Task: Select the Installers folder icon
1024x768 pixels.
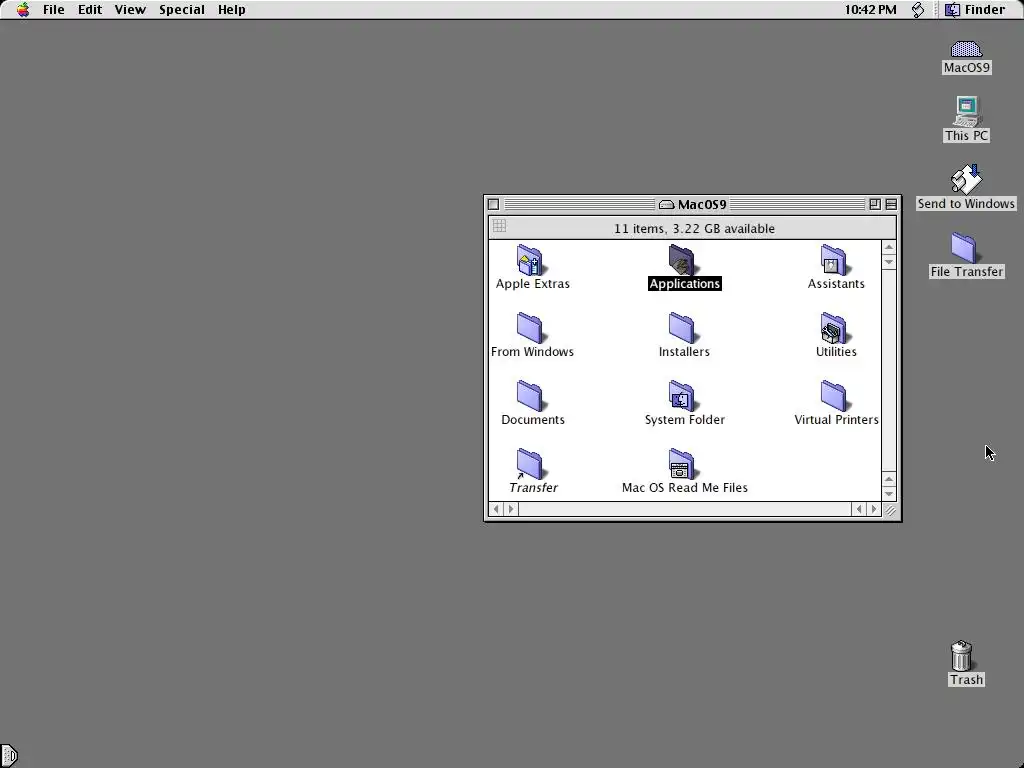Action: coord(682,328)
